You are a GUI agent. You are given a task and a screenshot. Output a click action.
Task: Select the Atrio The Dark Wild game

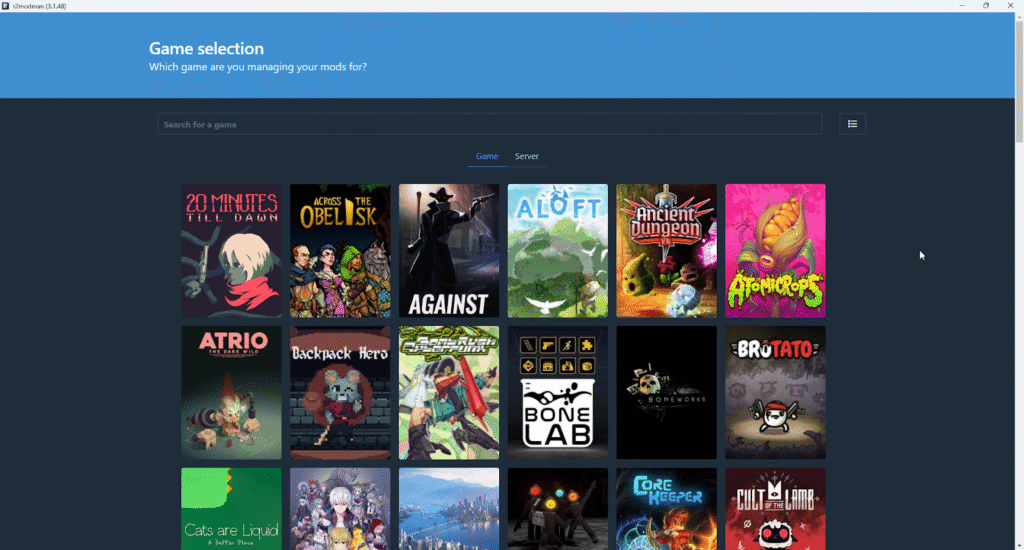pos(231,393)
